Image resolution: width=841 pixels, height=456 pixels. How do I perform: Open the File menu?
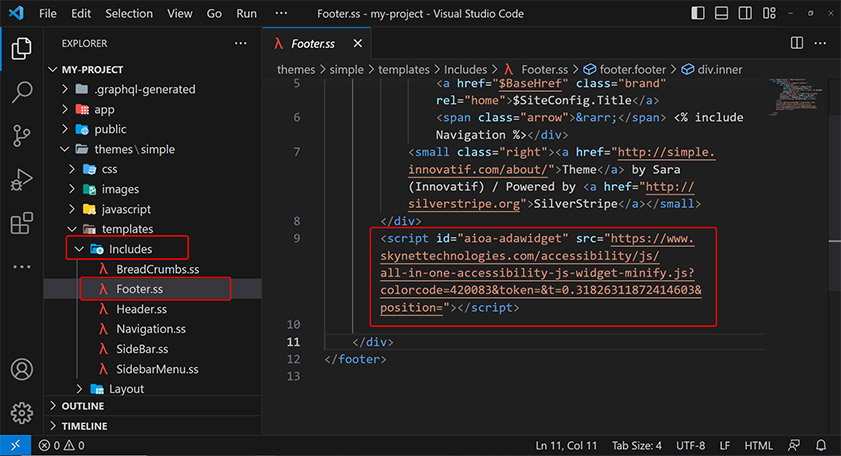pos(48,13)
